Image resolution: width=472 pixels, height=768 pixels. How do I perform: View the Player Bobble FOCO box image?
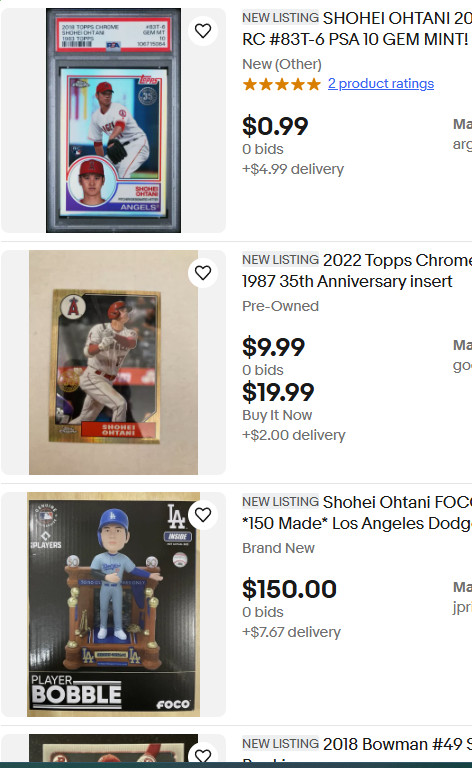114,604
